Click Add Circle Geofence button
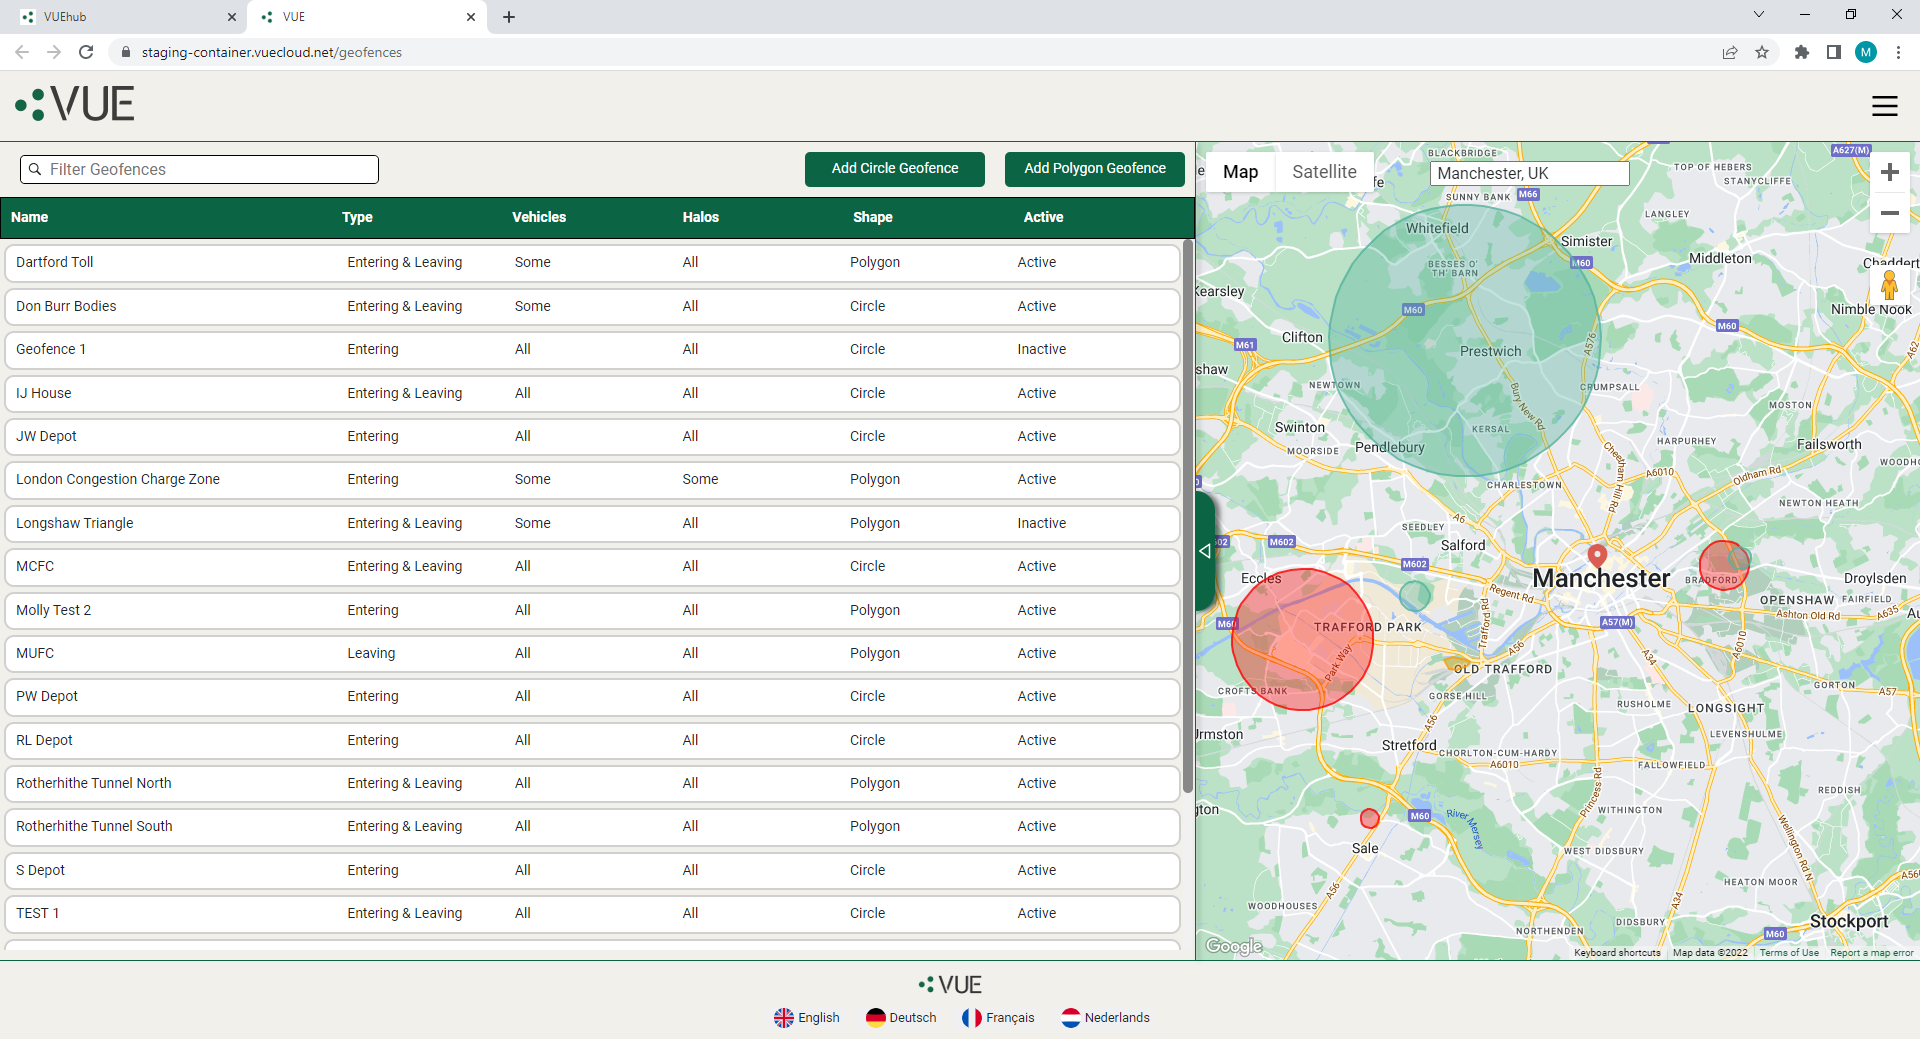This screenshot has width=1920, height=1039. coord(895,169)
